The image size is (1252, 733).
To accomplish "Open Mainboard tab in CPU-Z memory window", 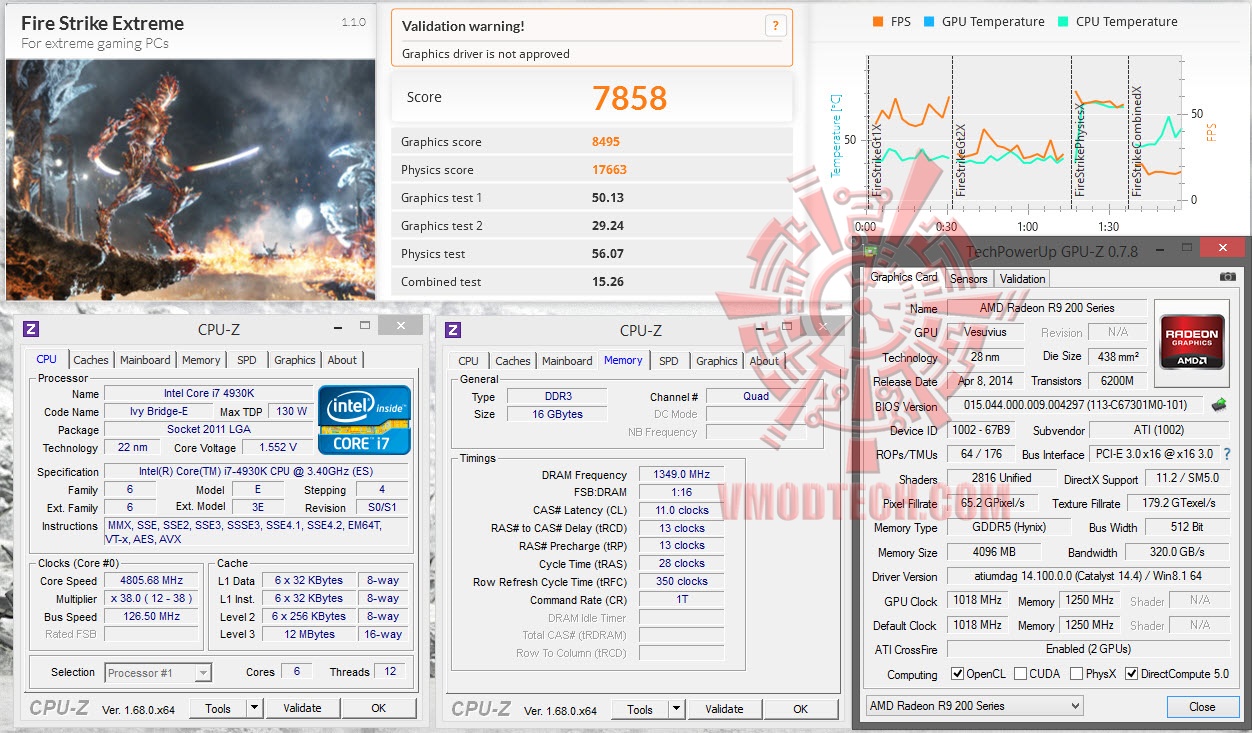I will point(567,361).
